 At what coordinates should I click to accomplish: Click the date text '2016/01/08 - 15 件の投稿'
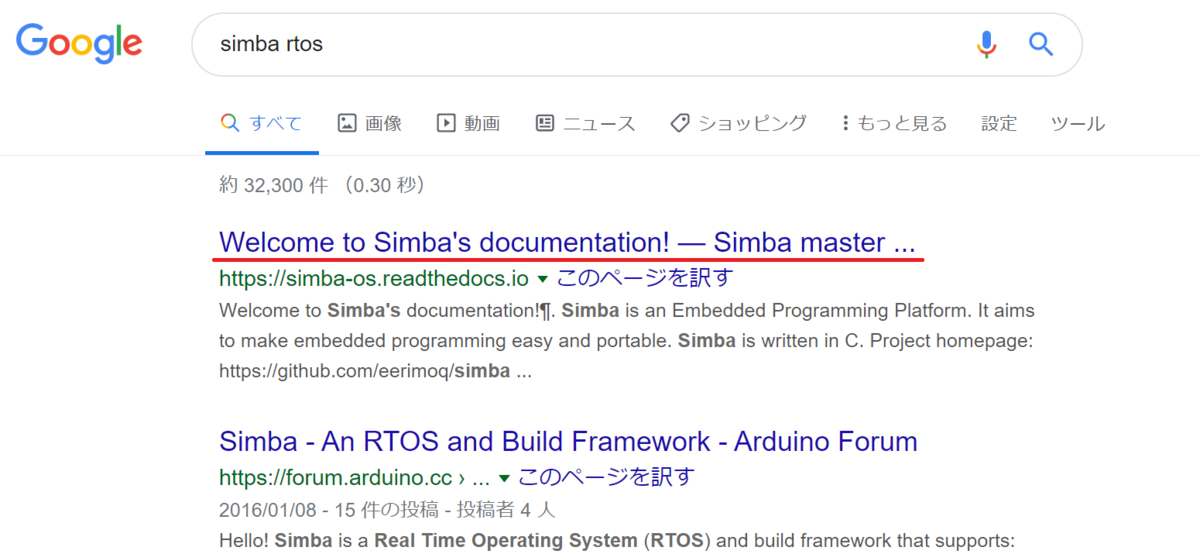tap(328, 509)
